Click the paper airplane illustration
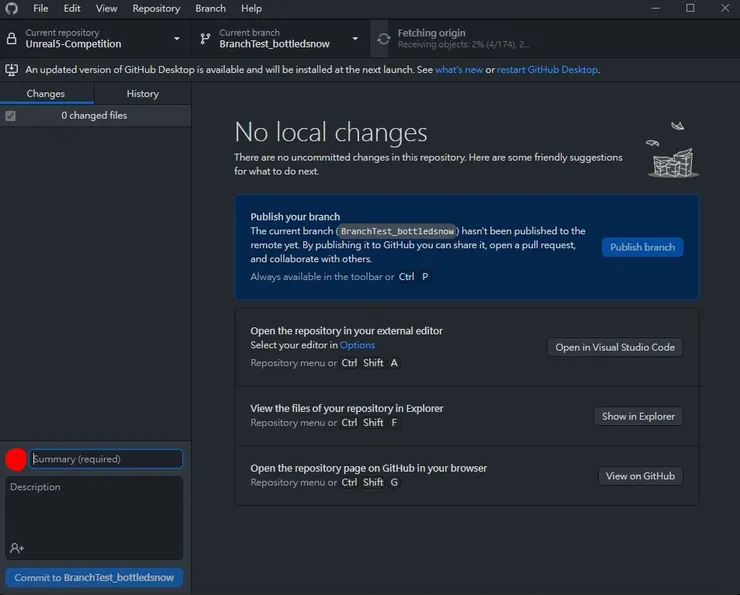740x595 pixels. [678, 126]
